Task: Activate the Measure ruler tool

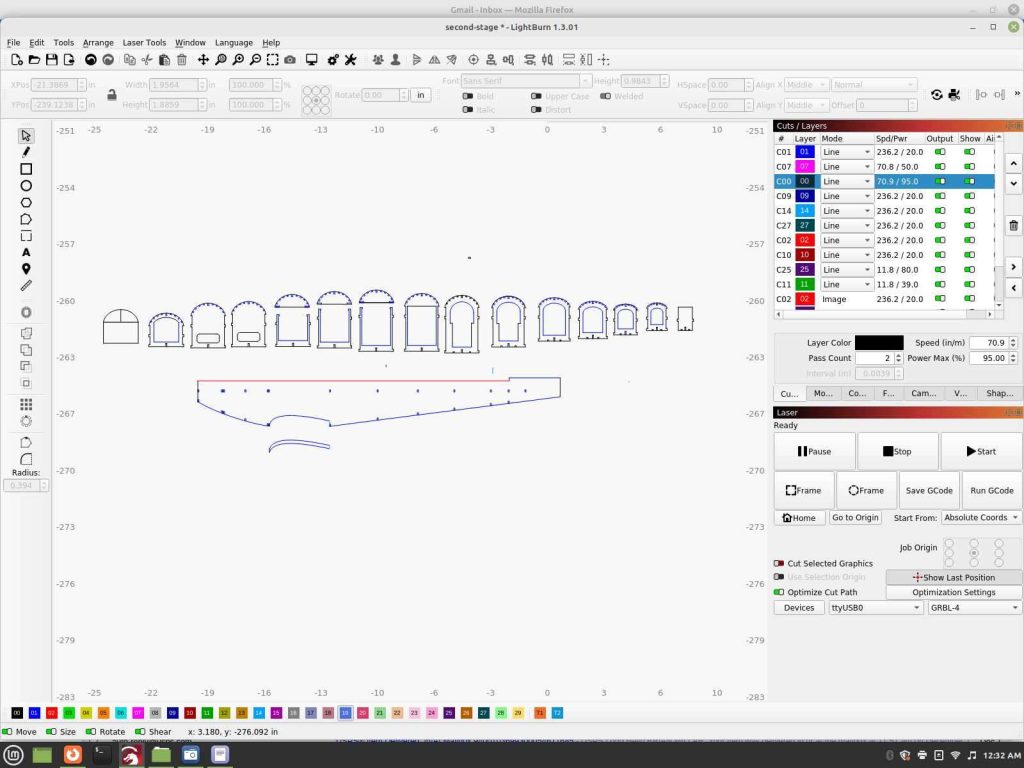Action: (x=26, y=286)
